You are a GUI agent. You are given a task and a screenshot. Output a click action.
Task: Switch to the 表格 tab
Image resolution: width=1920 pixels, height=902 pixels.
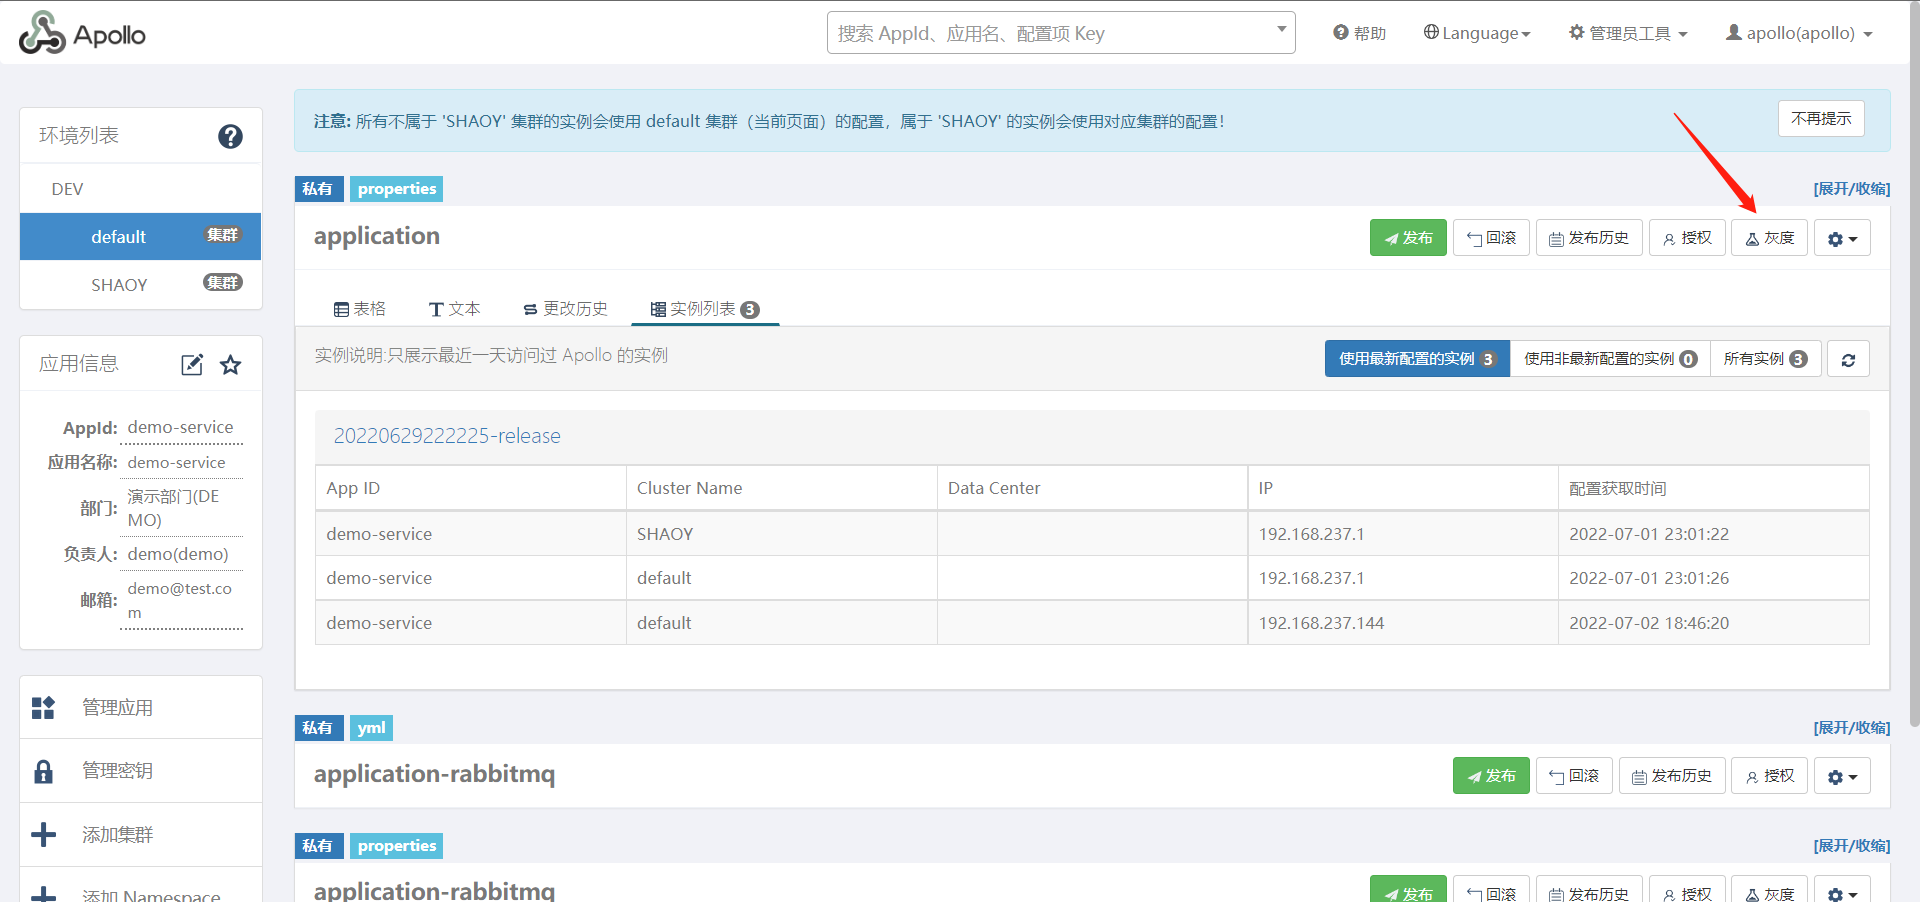[x=360, y=309]
